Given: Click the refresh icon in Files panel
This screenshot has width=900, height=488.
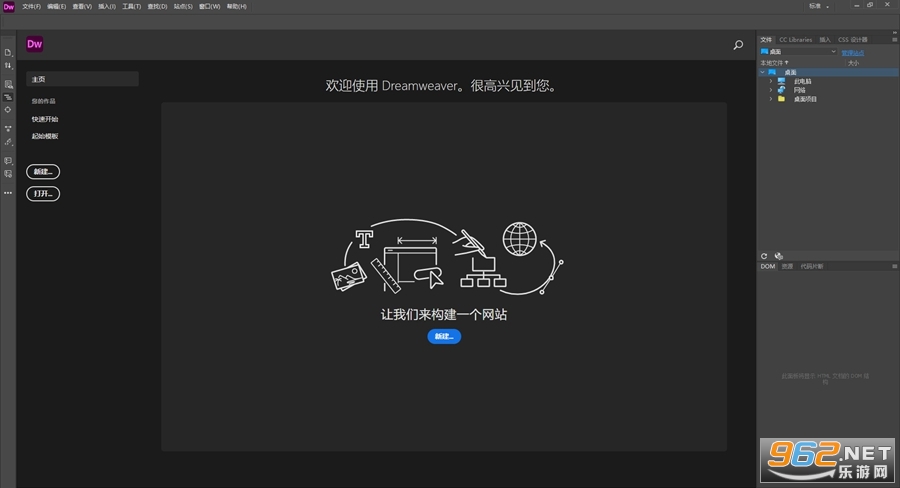Looking at the screenshot, I should (x=764, y=256).
